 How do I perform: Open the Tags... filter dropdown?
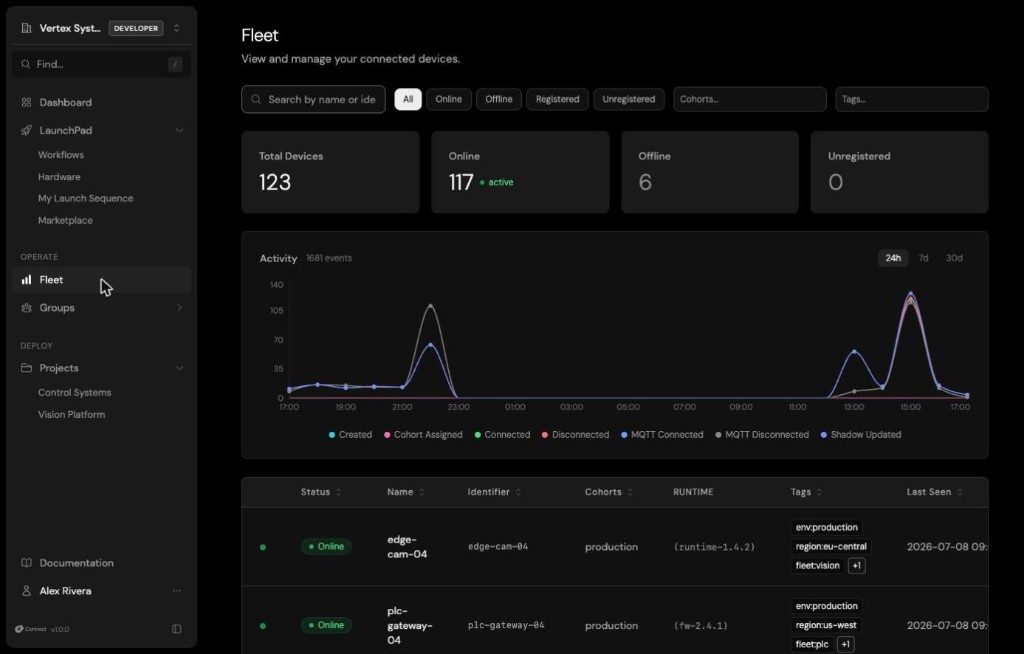[912, 99]
